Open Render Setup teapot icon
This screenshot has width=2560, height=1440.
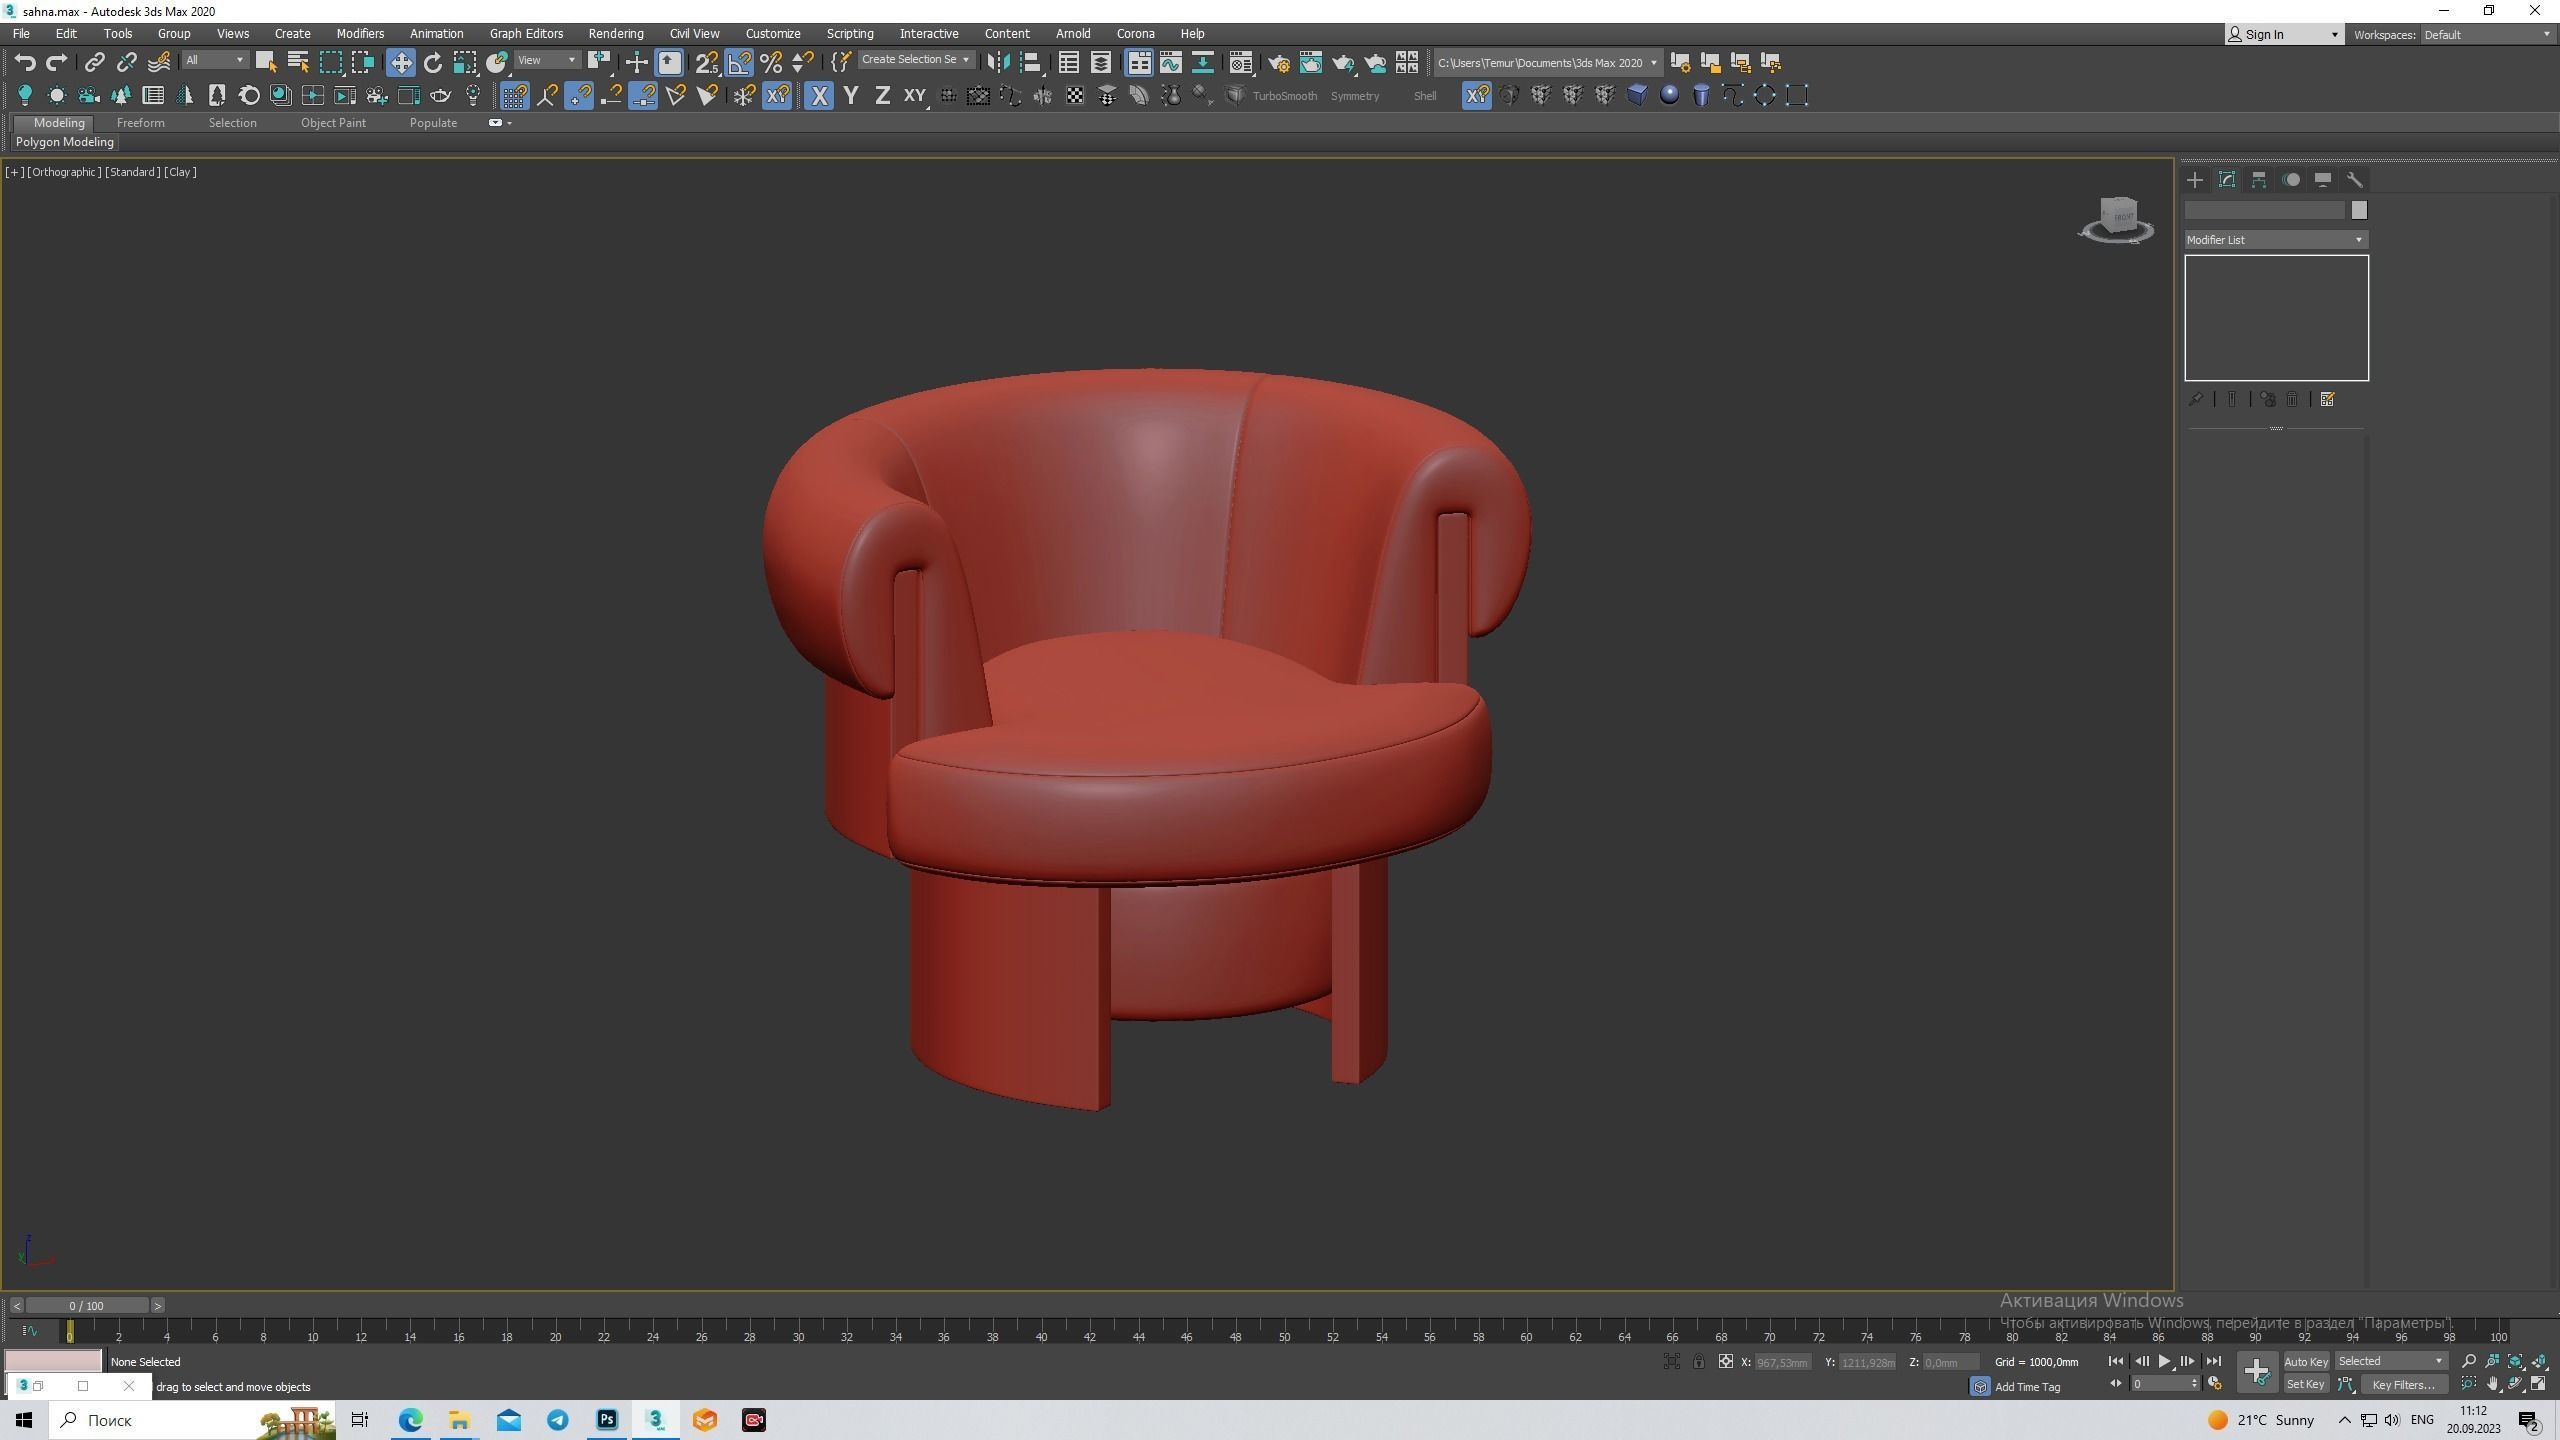pyautogui.click(x=1278, y=63)
